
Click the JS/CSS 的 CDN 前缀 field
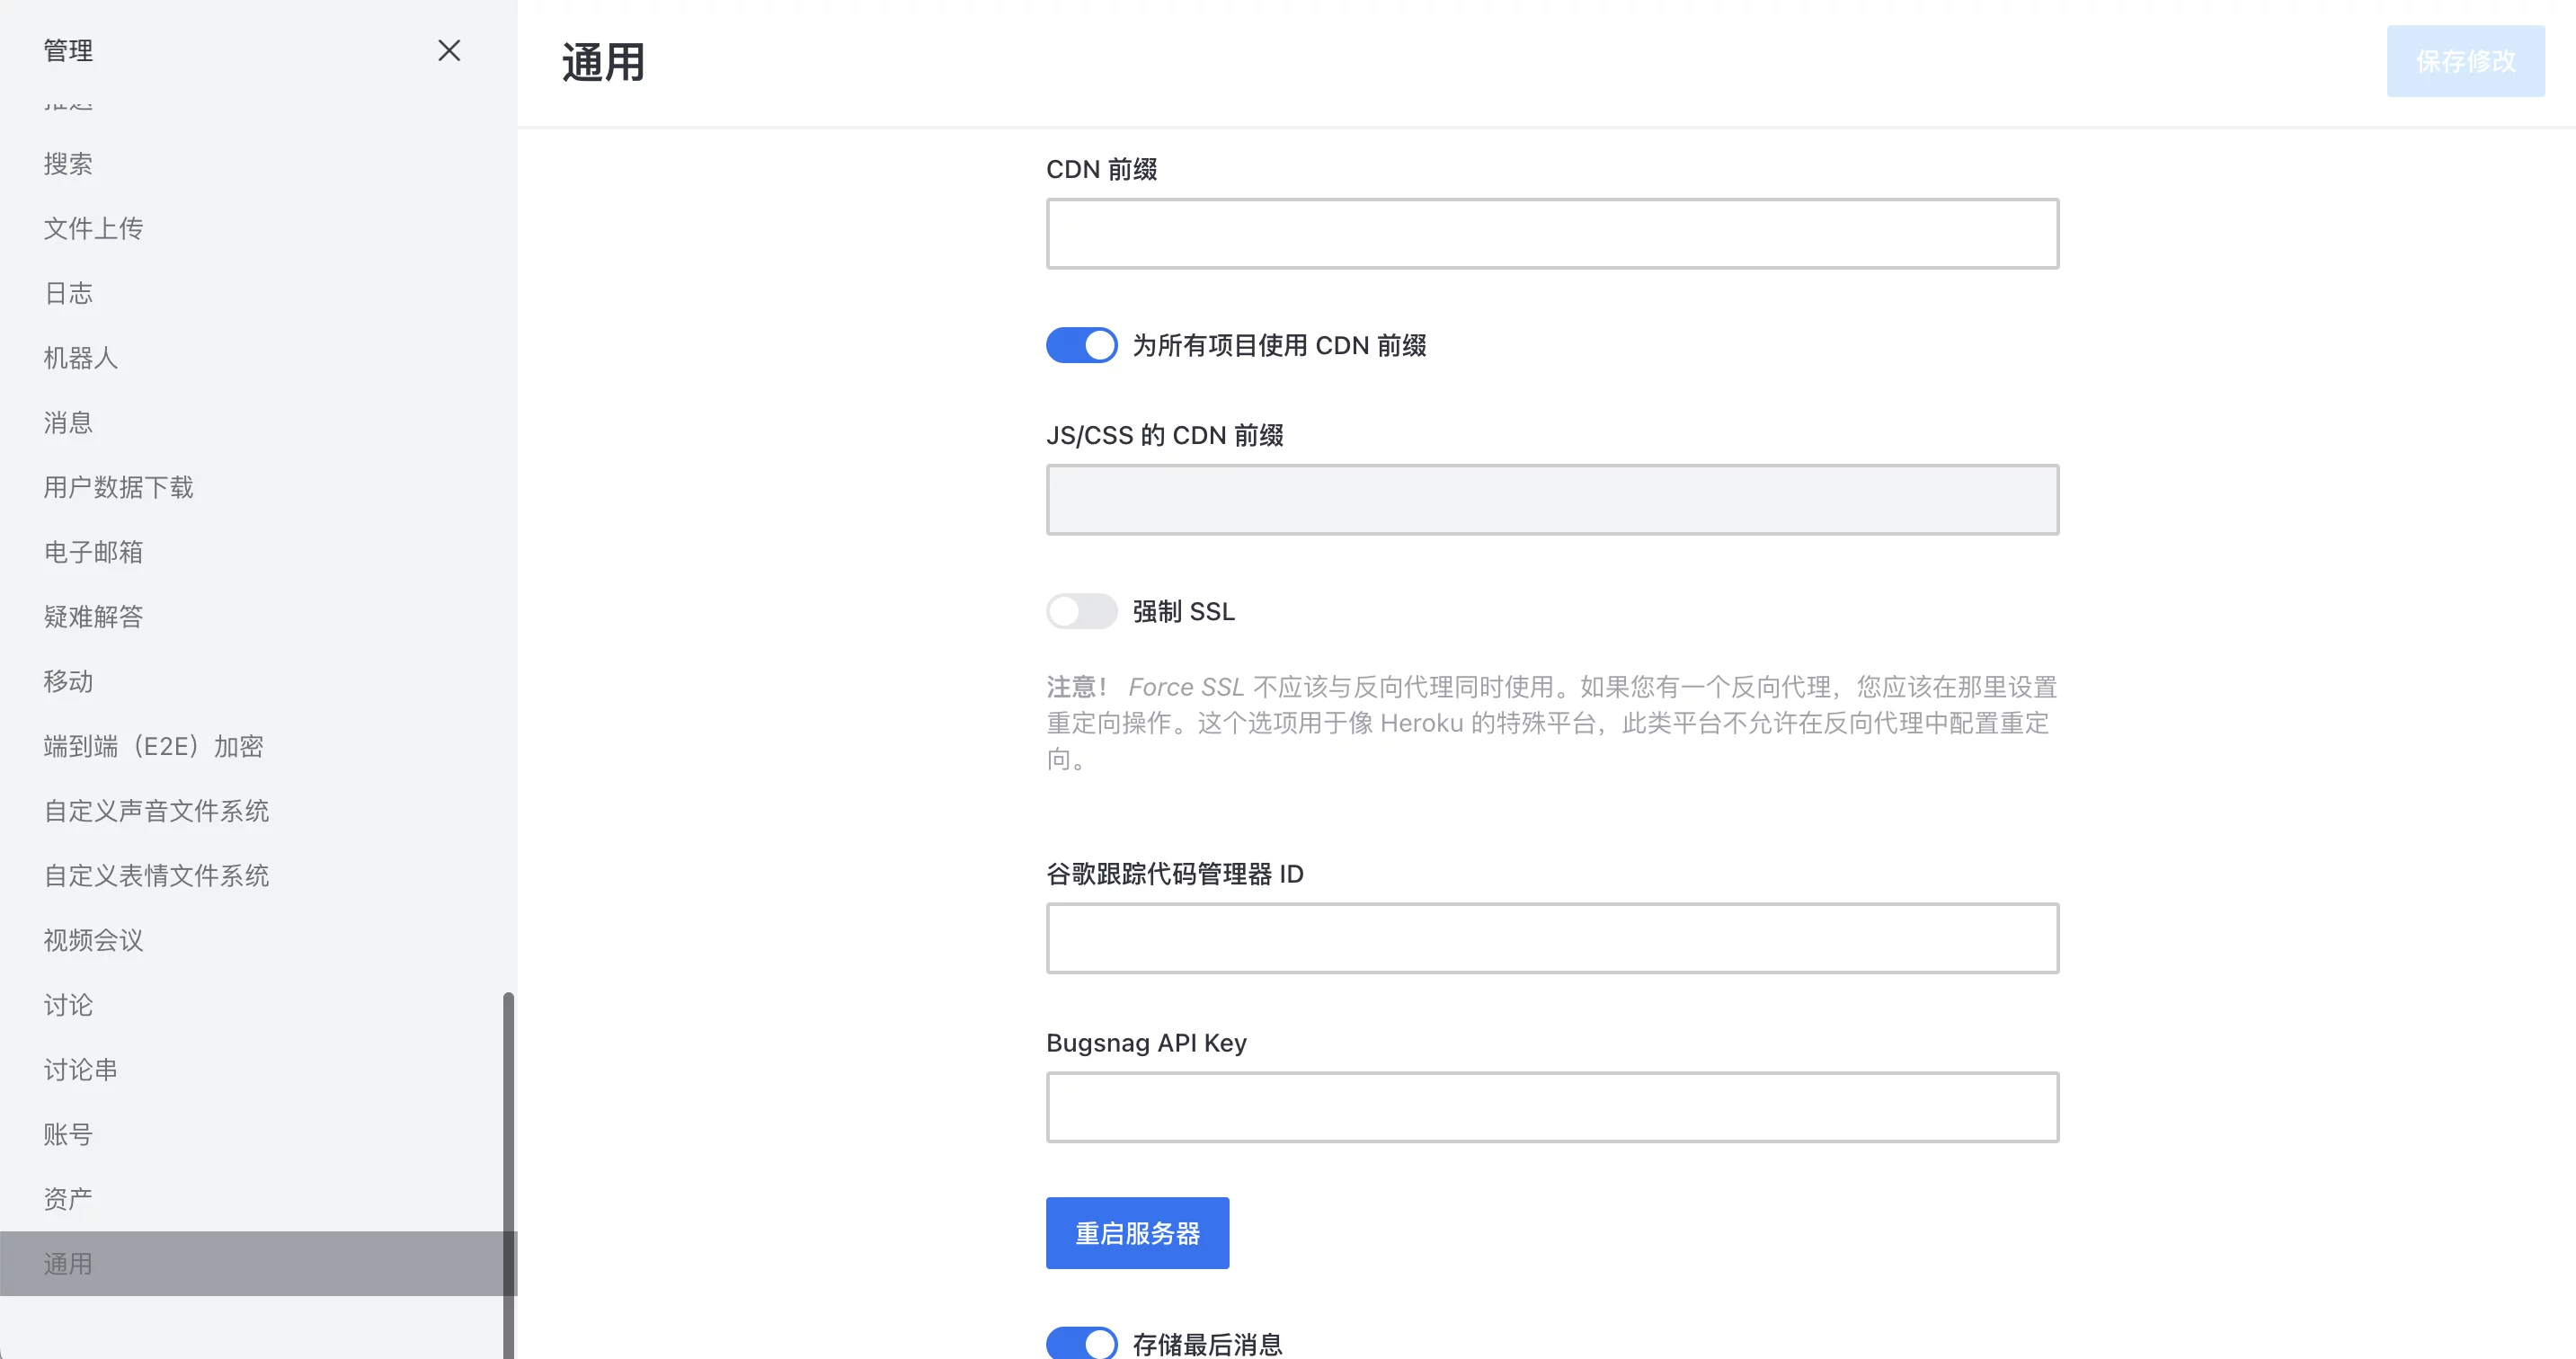pyautogui.click(x=1552, y=500)
